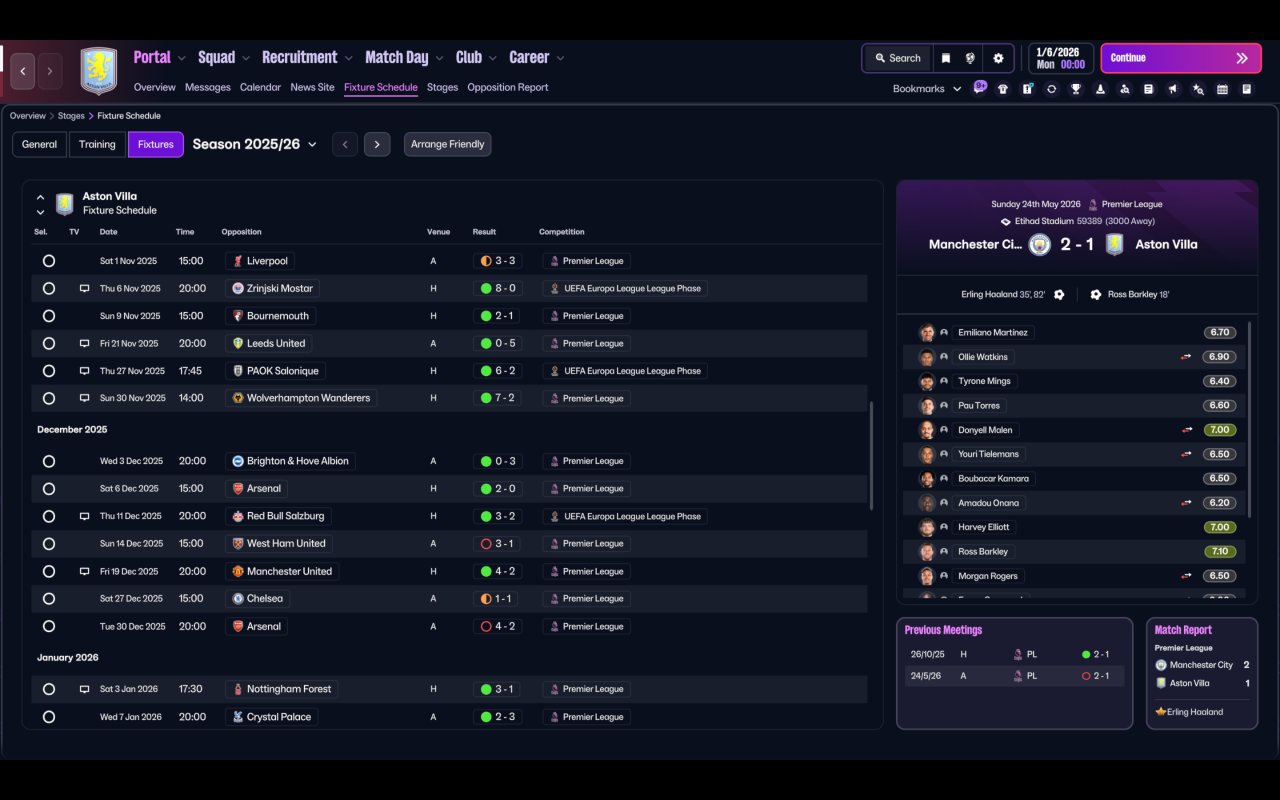Click the rightmost notebook bookmark icon
The width and height of the screenshot is (1280, 800).
coord(1247,89)
